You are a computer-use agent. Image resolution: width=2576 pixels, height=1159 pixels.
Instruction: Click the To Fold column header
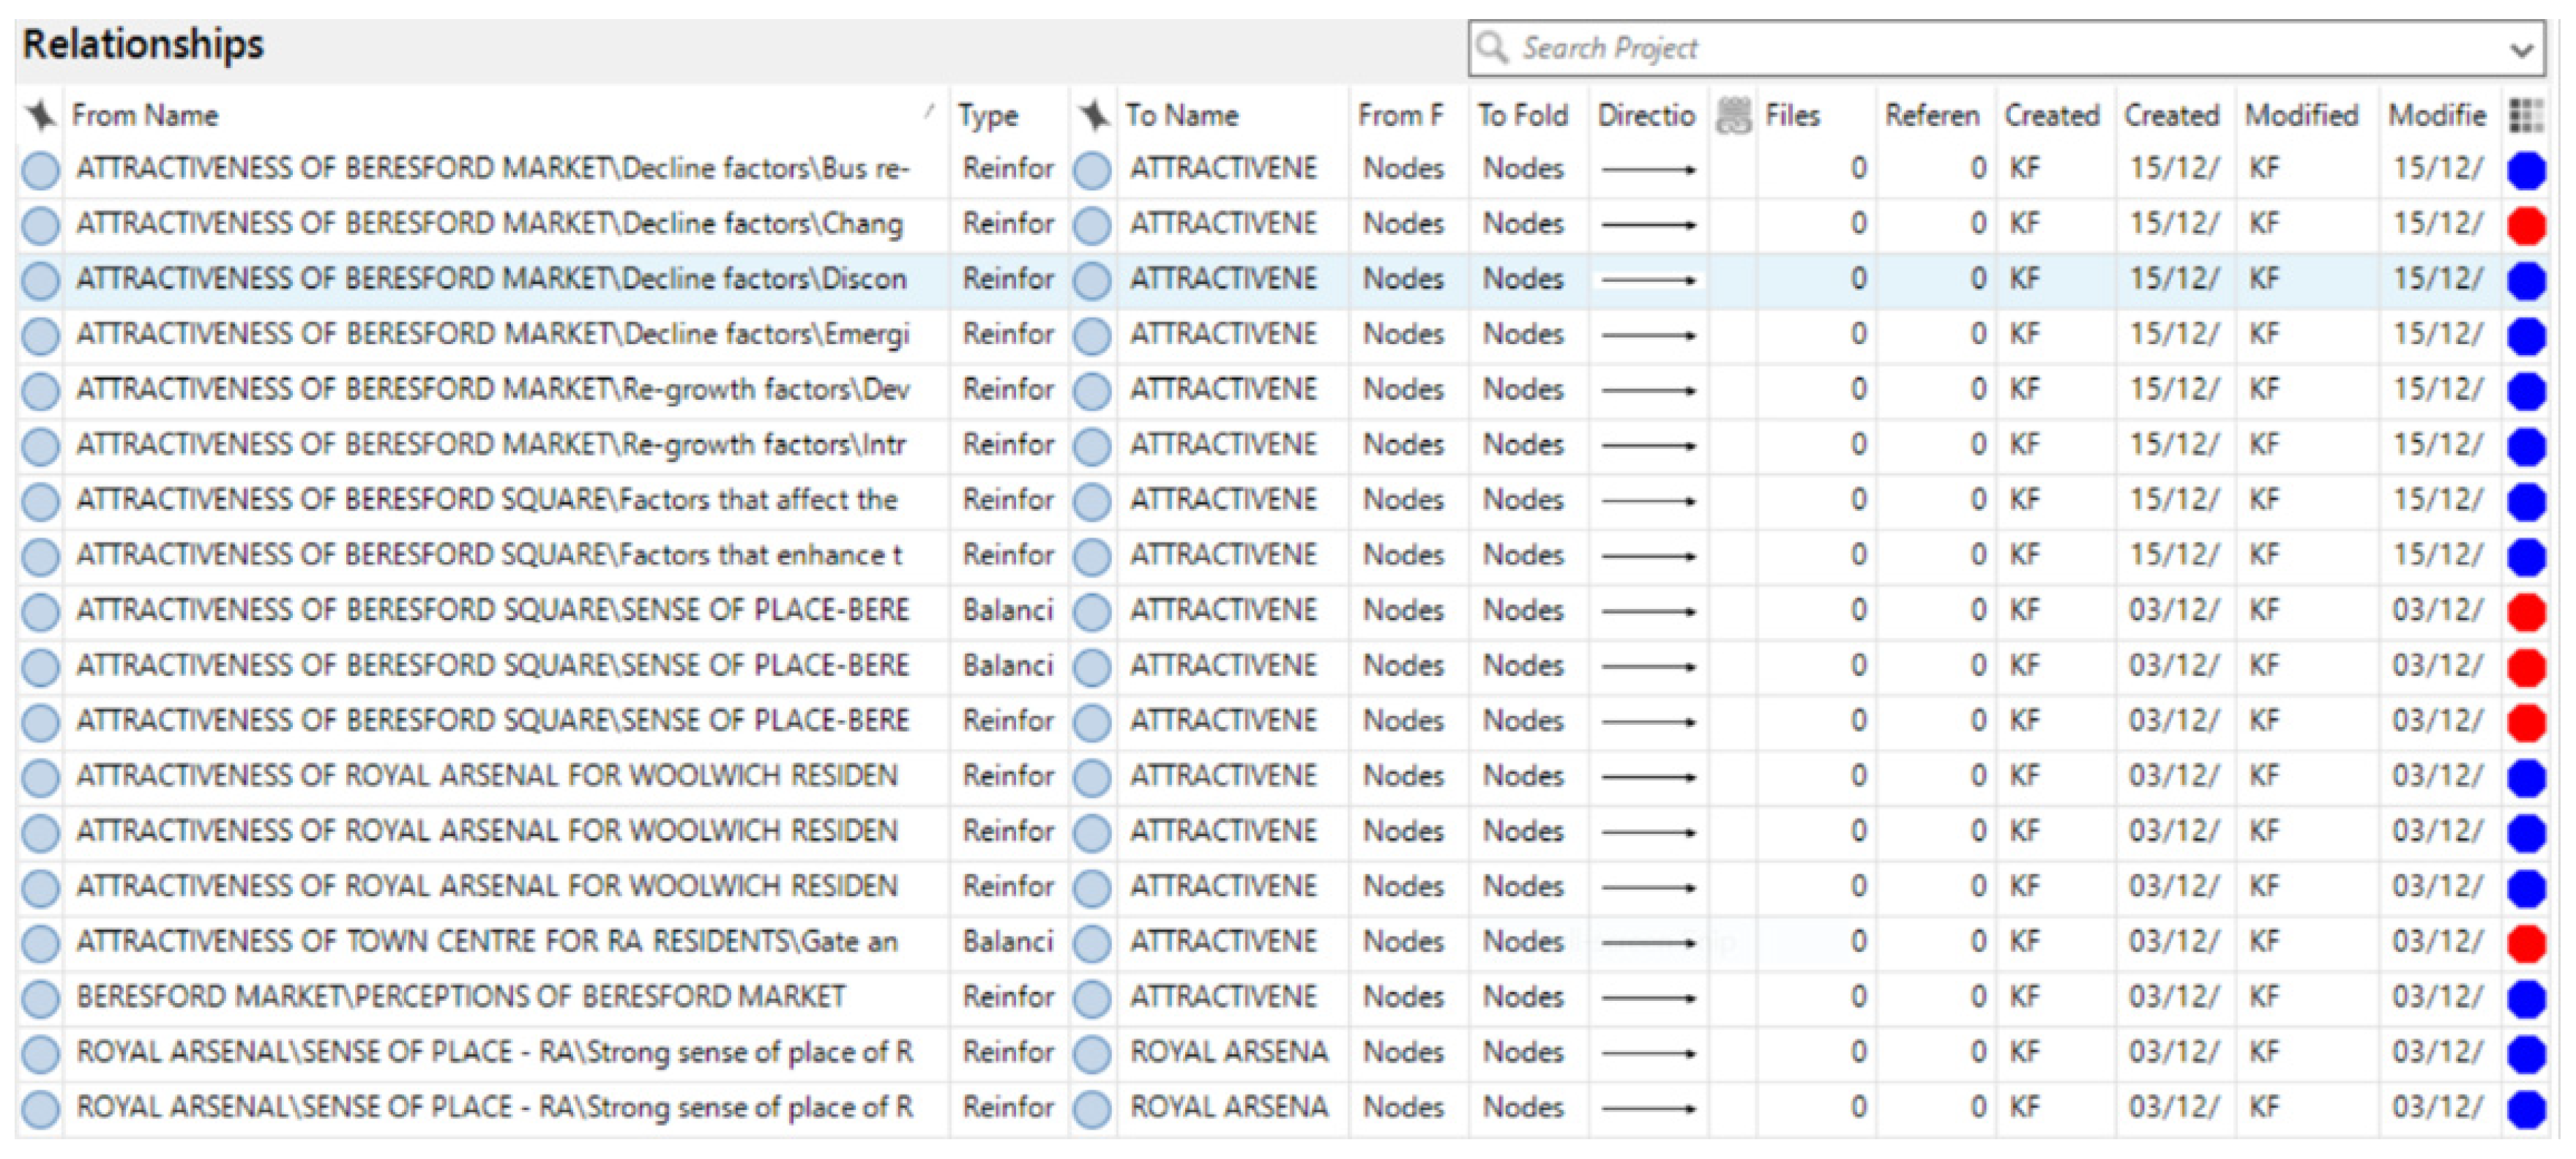(1522, 115)
